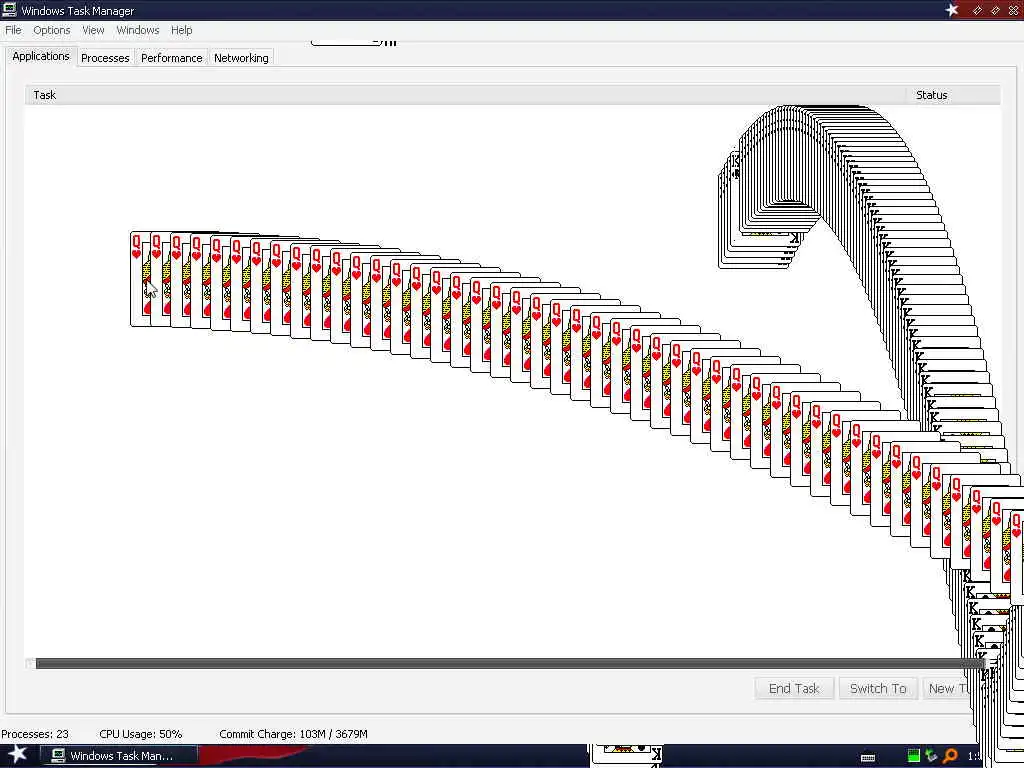Viewport: 1024px width, 768px height.
Task: Sort by the Task column header
Action: pyautogui.click(x=466, y=95)
